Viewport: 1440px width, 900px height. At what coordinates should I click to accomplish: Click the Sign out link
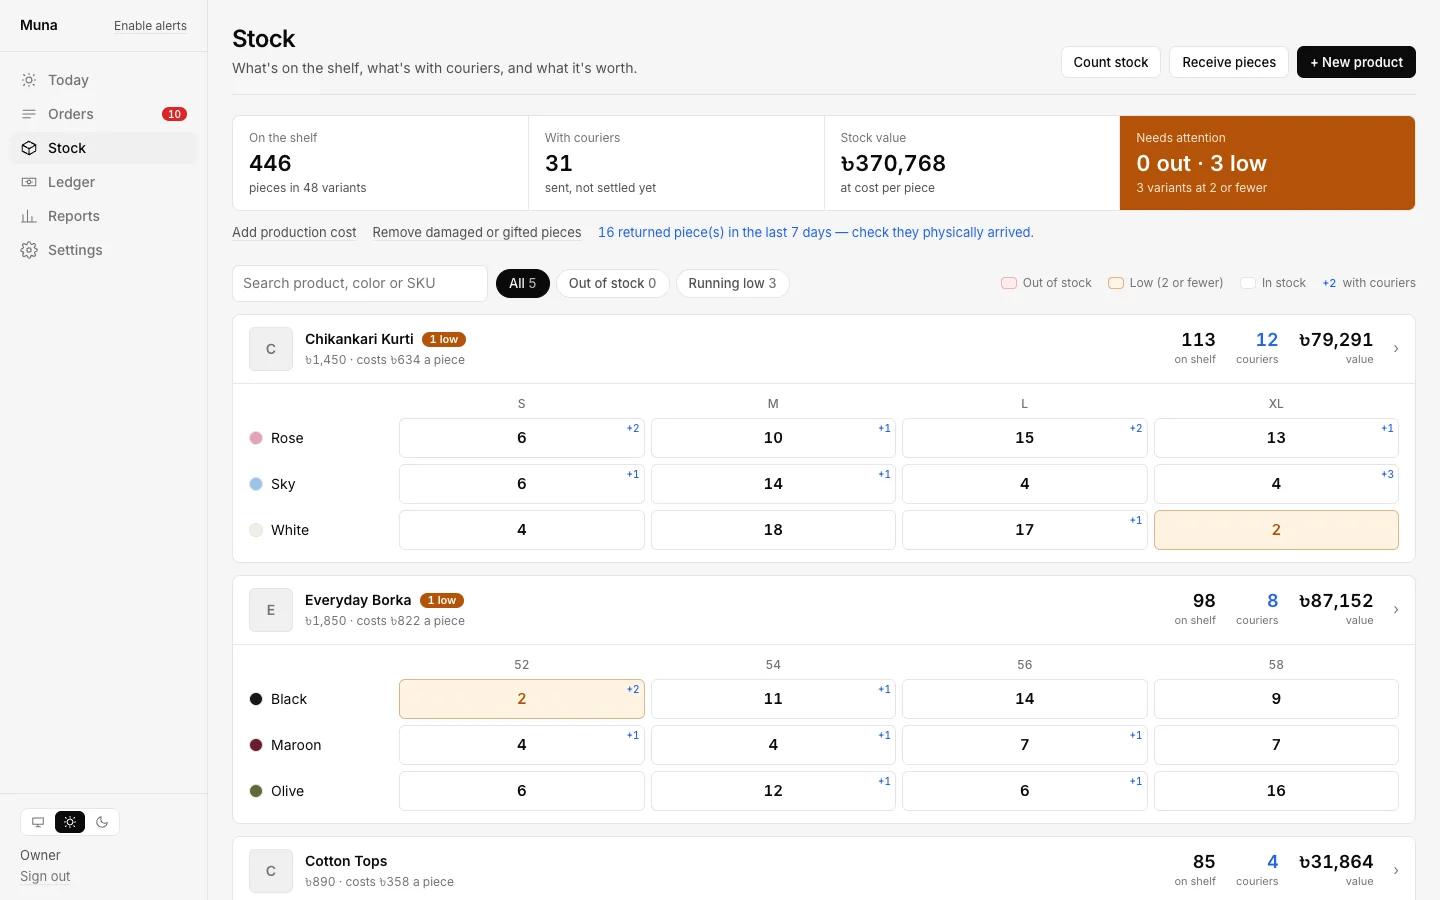coord(45,876)
